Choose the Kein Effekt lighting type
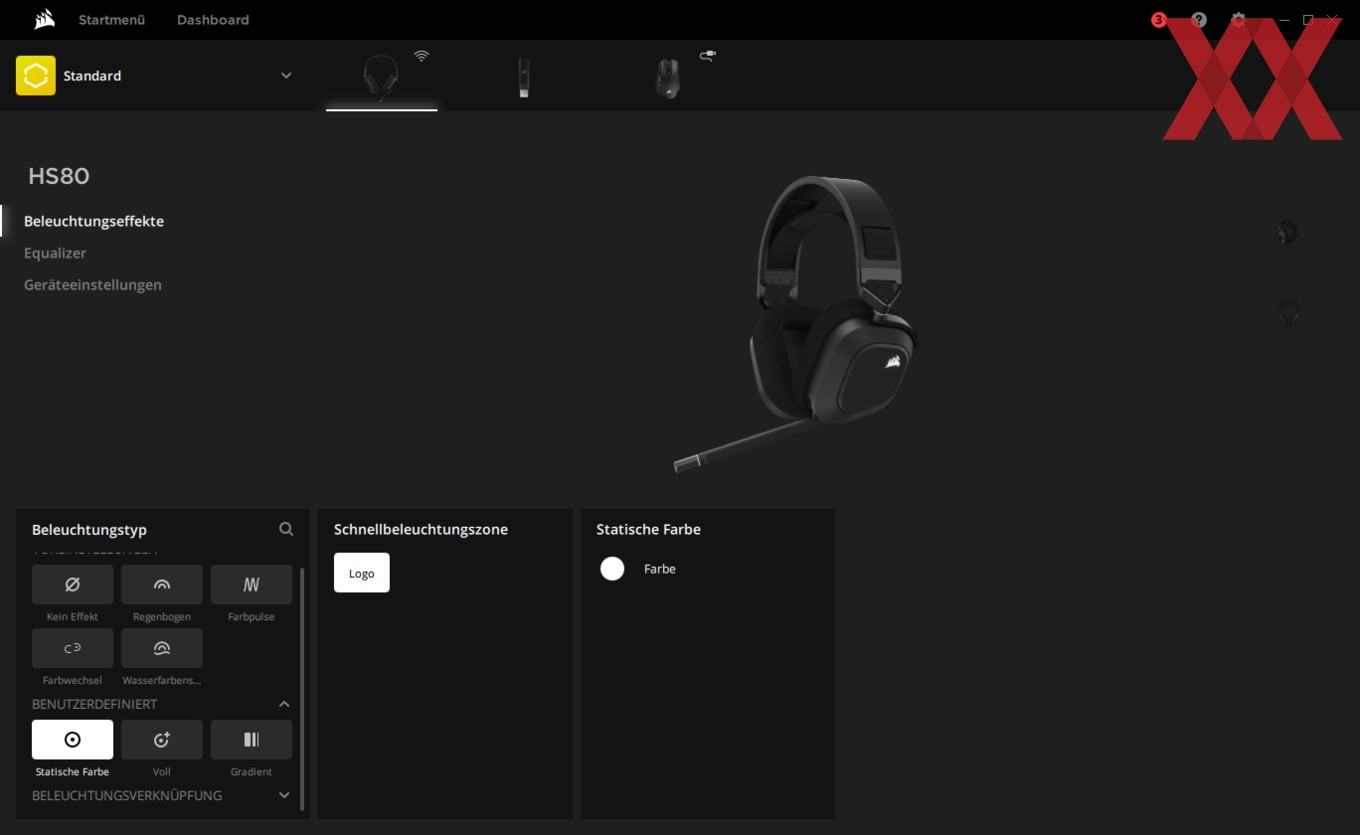Viewport: 1360px width, 835px height. [x=72, y=585]
